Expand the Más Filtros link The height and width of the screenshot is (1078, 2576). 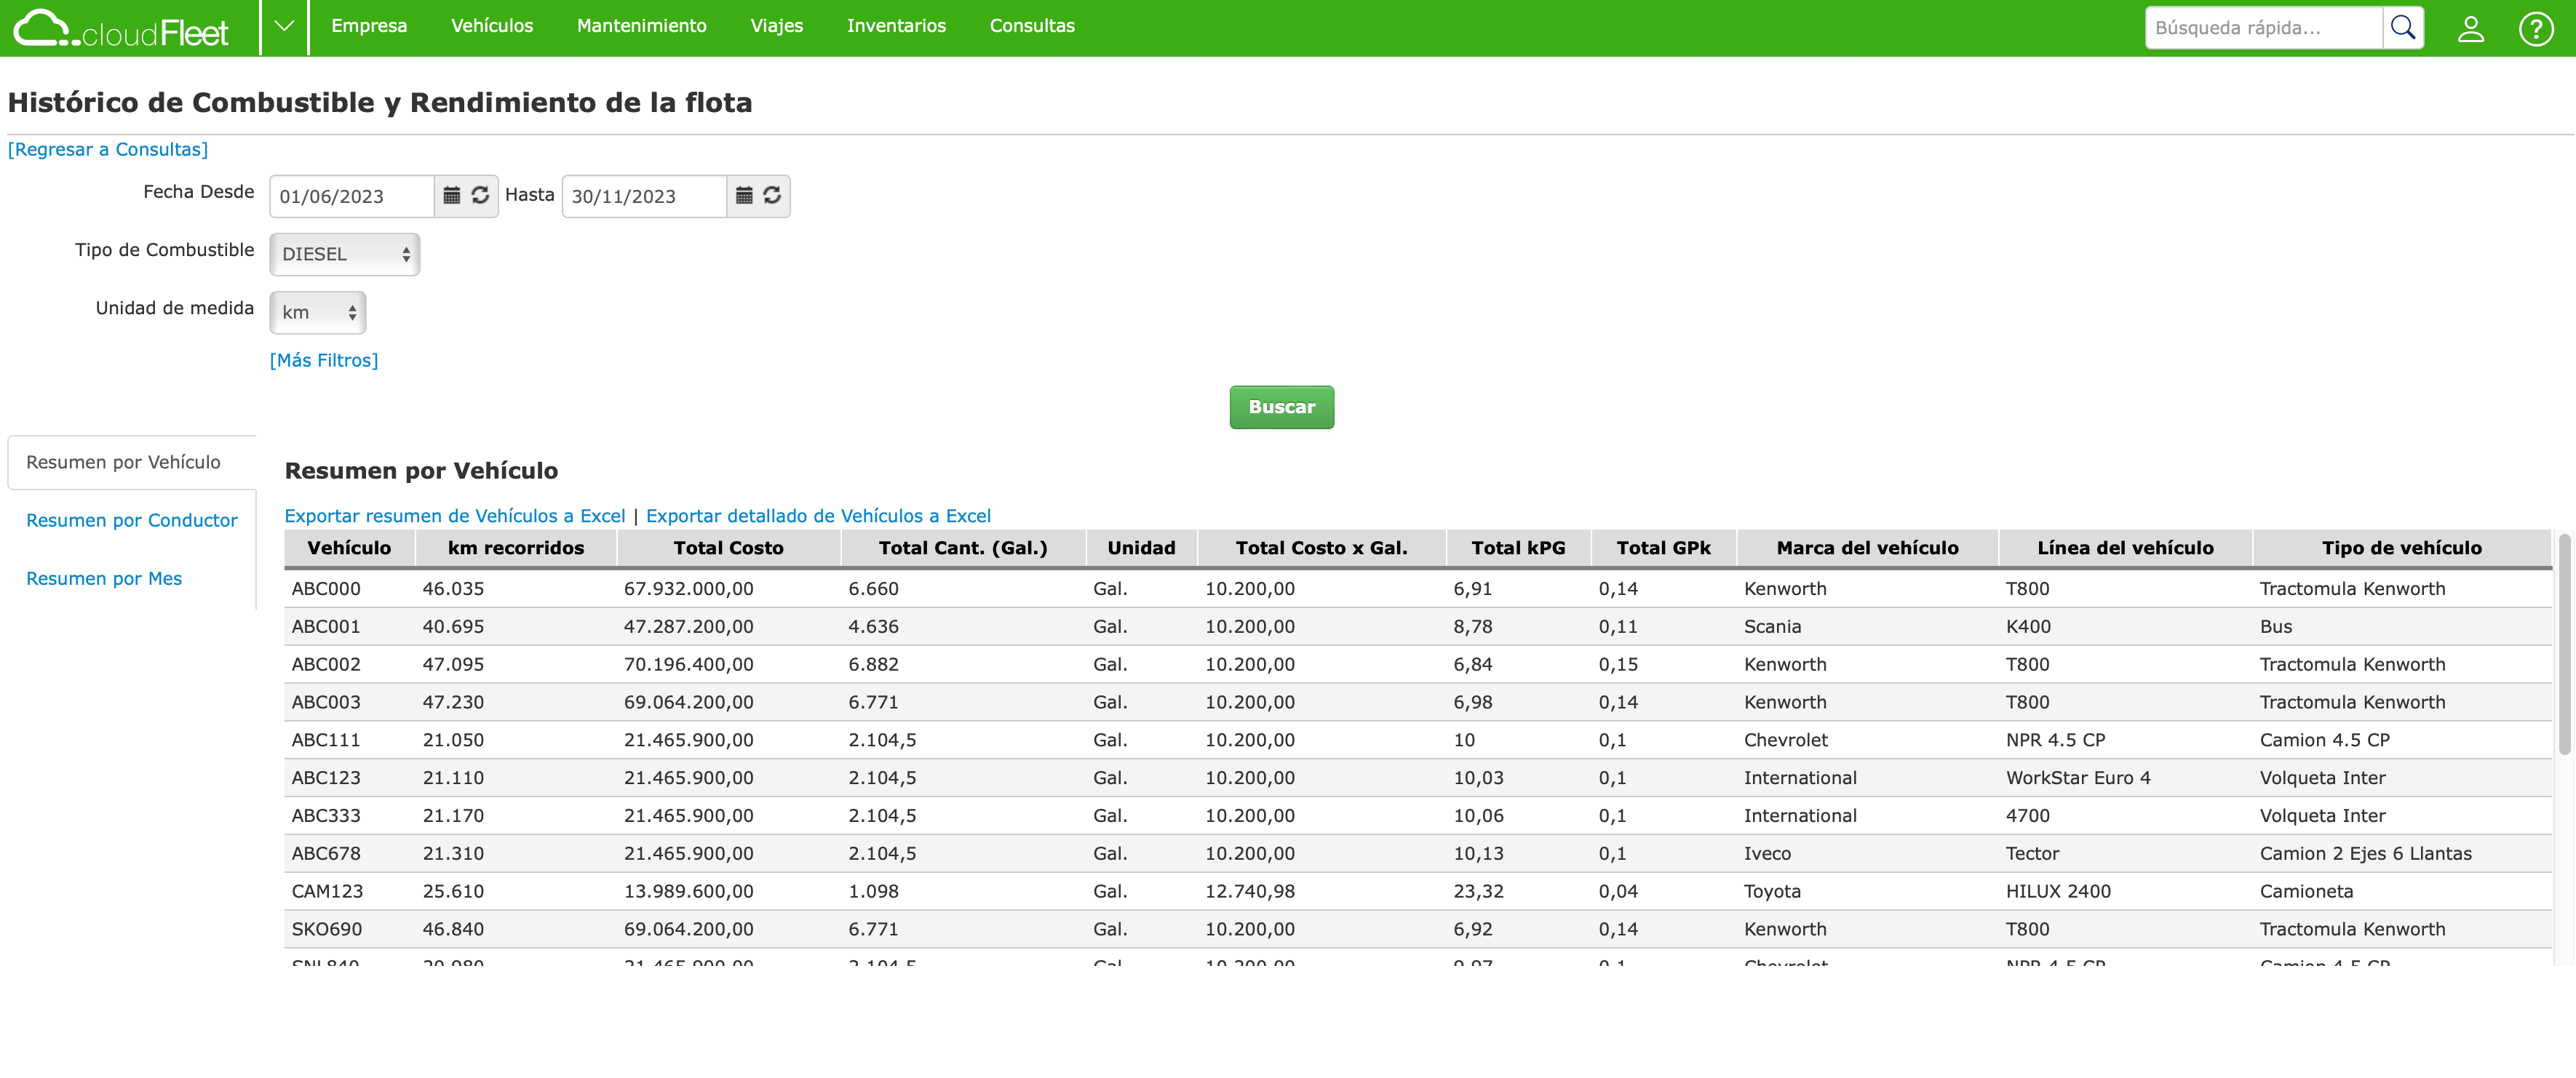[324, 360]
